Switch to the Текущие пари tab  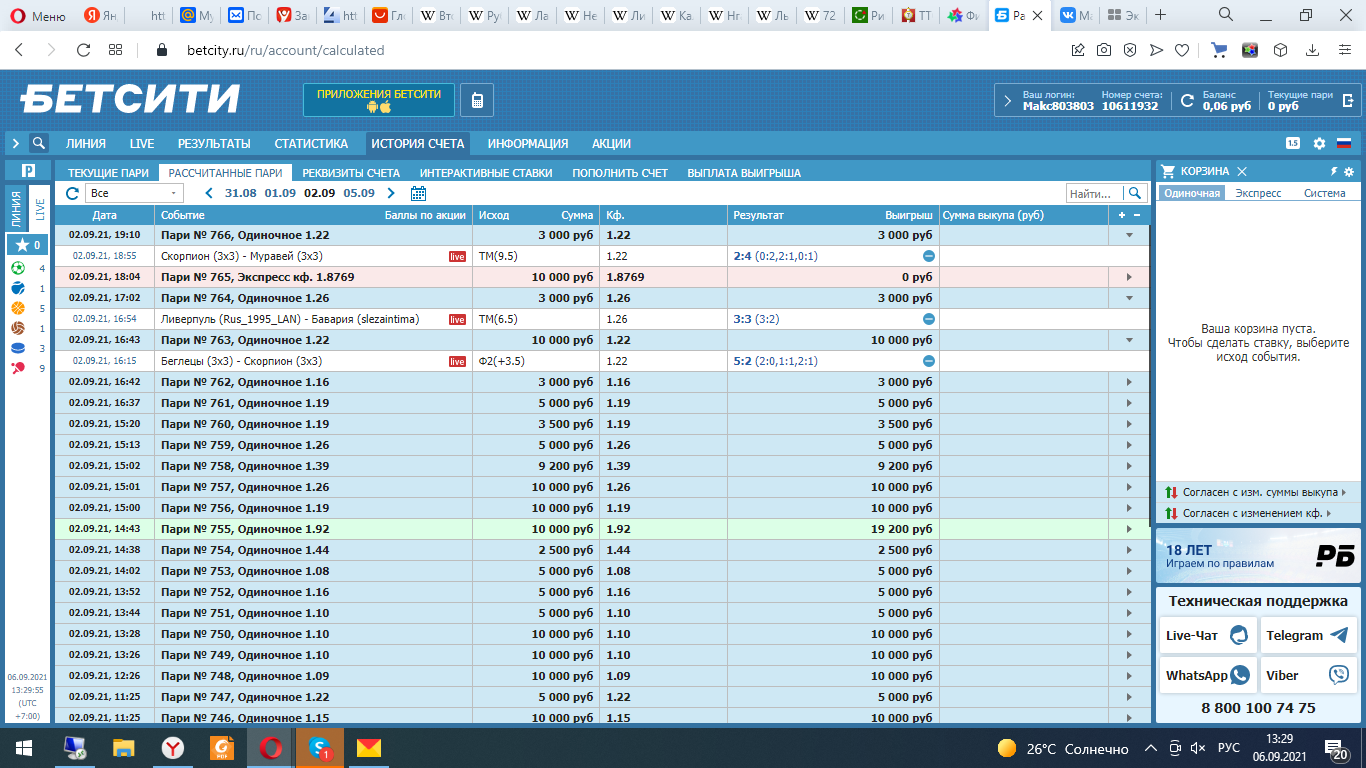[108, 173]
